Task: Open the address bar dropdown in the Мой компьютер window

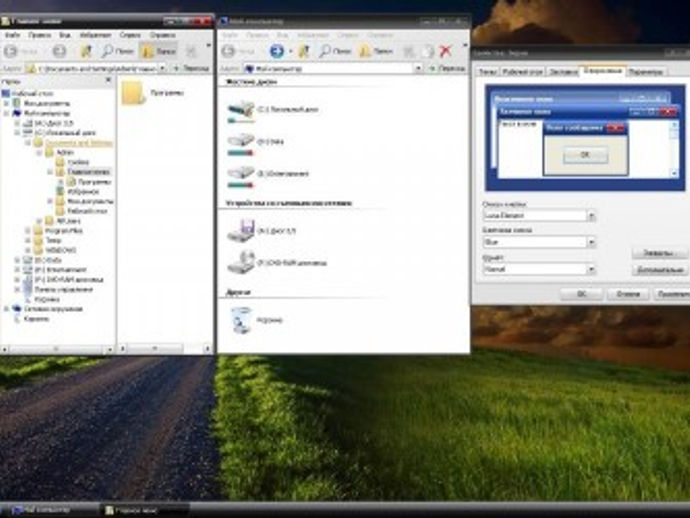Action: 418,69
